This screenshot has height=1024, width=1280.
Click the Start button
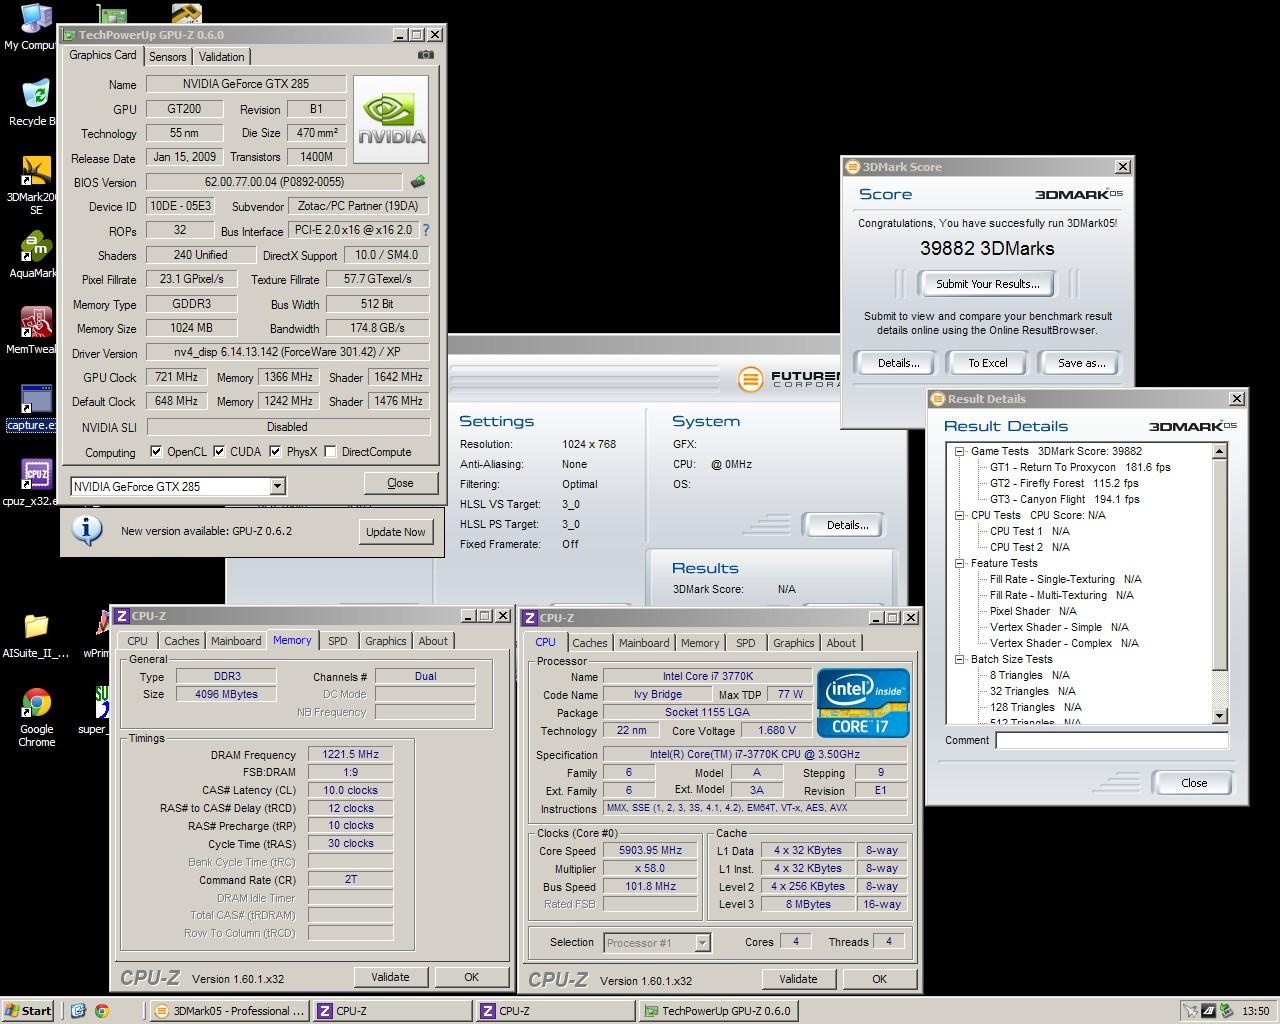(28, 1011)
